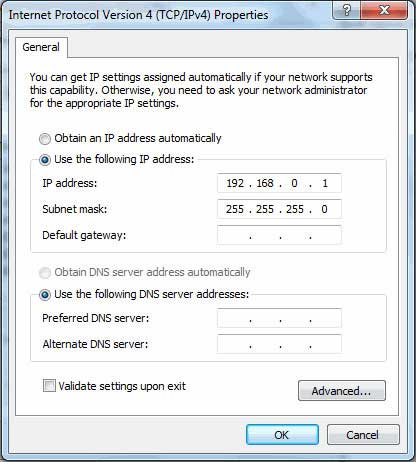This screenshot has height=462, width=416.
Task: Close the TCP/IPv4 Properties dialog
Action: pos(384,10)
